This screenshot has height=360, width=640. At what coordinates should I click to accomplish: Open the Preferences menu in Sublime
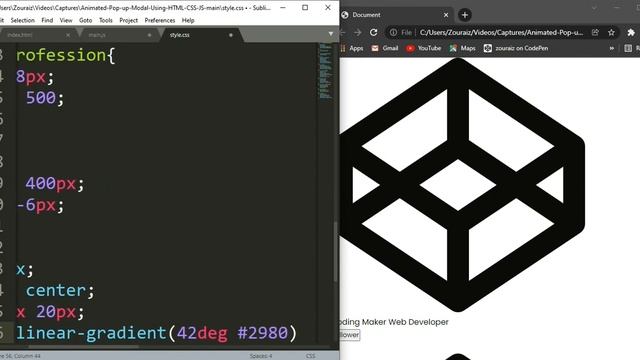pyautogui.click(x=160, y=20)
